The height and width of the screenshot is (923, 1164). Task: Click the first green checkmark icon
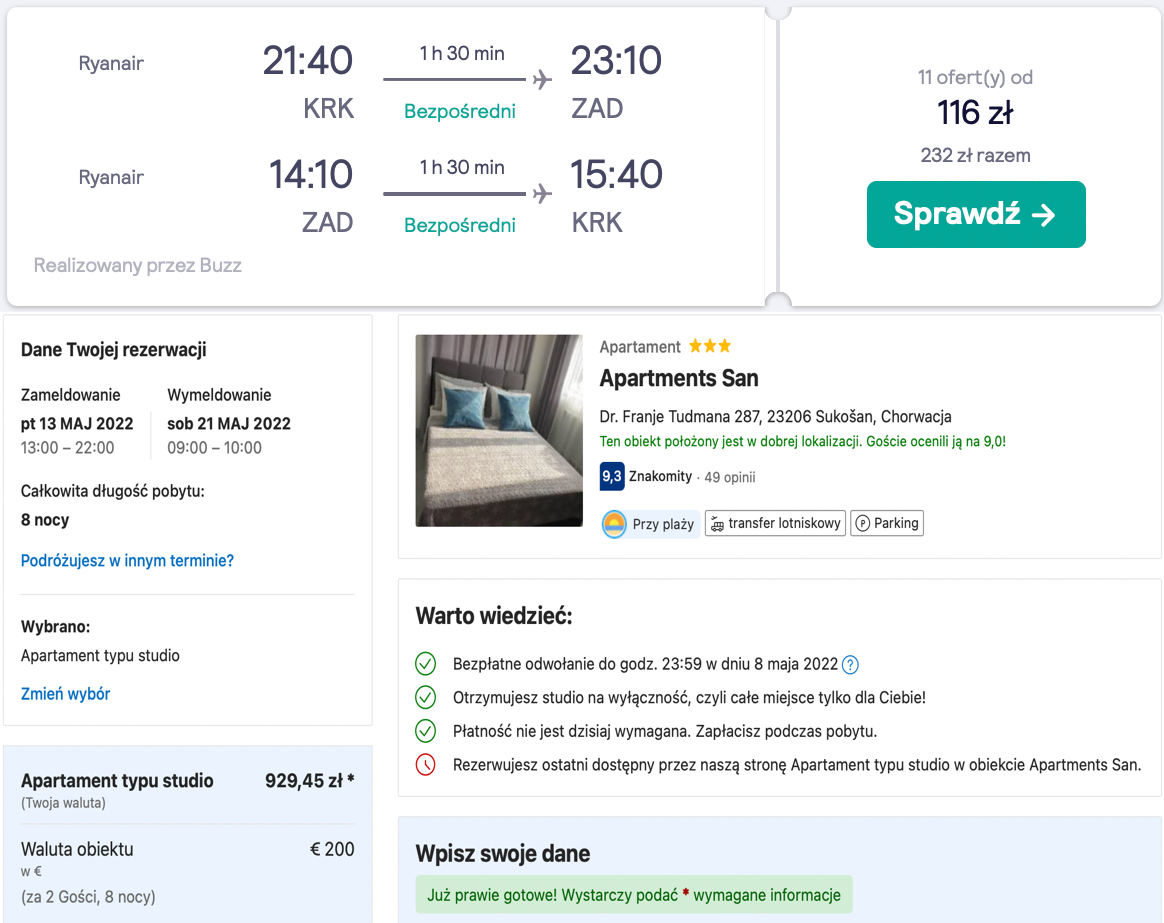tap(426, 664)
